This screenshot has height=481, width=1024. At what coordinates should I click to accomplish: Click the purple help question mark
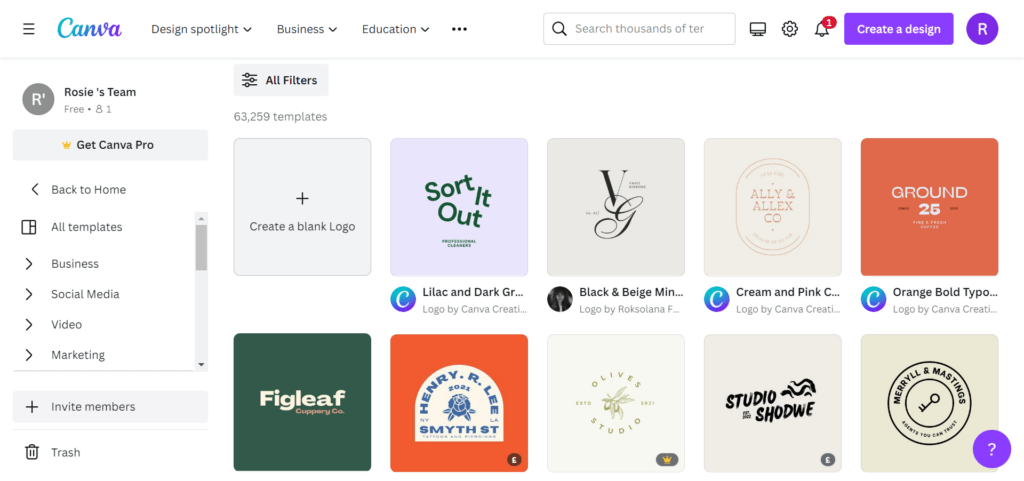991,449
